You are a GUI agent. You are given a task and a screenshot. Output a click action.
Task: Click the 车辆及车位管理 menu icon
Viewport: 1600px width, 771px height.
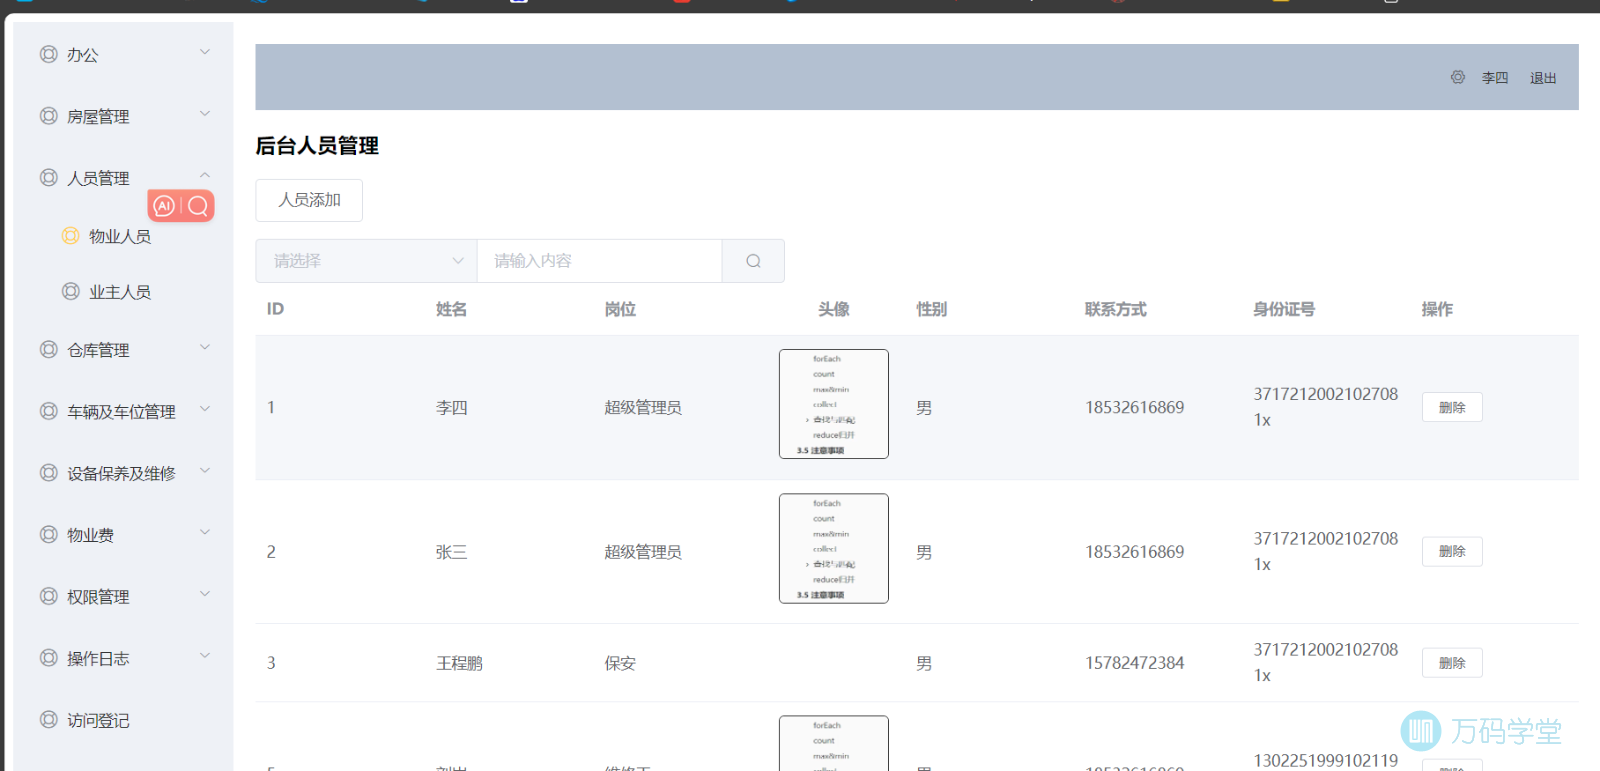[x=48, y=411]
